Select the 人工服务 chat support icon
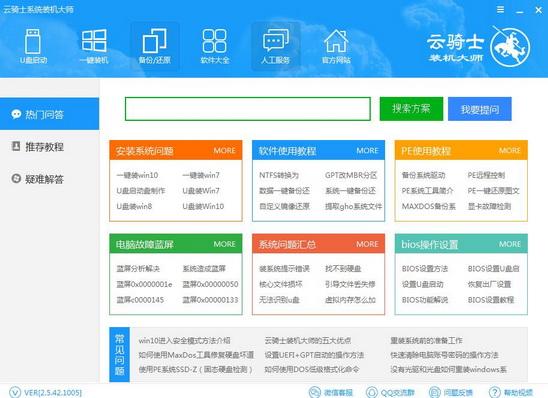This screenshot has width=548, height=398. pos(275,41)
